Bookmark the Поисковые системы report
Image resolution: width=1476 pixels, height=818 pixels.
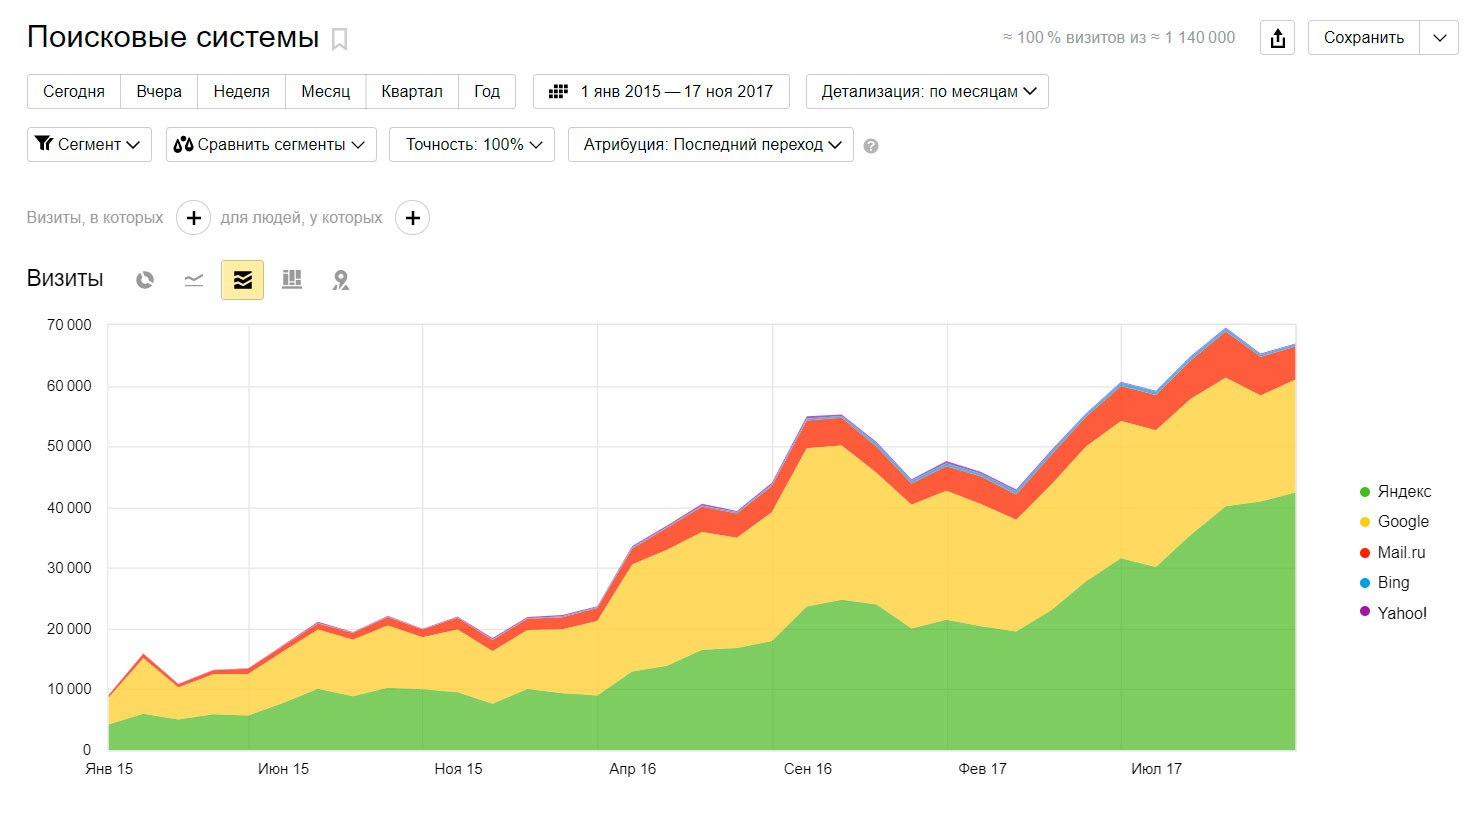pos(340,39)
